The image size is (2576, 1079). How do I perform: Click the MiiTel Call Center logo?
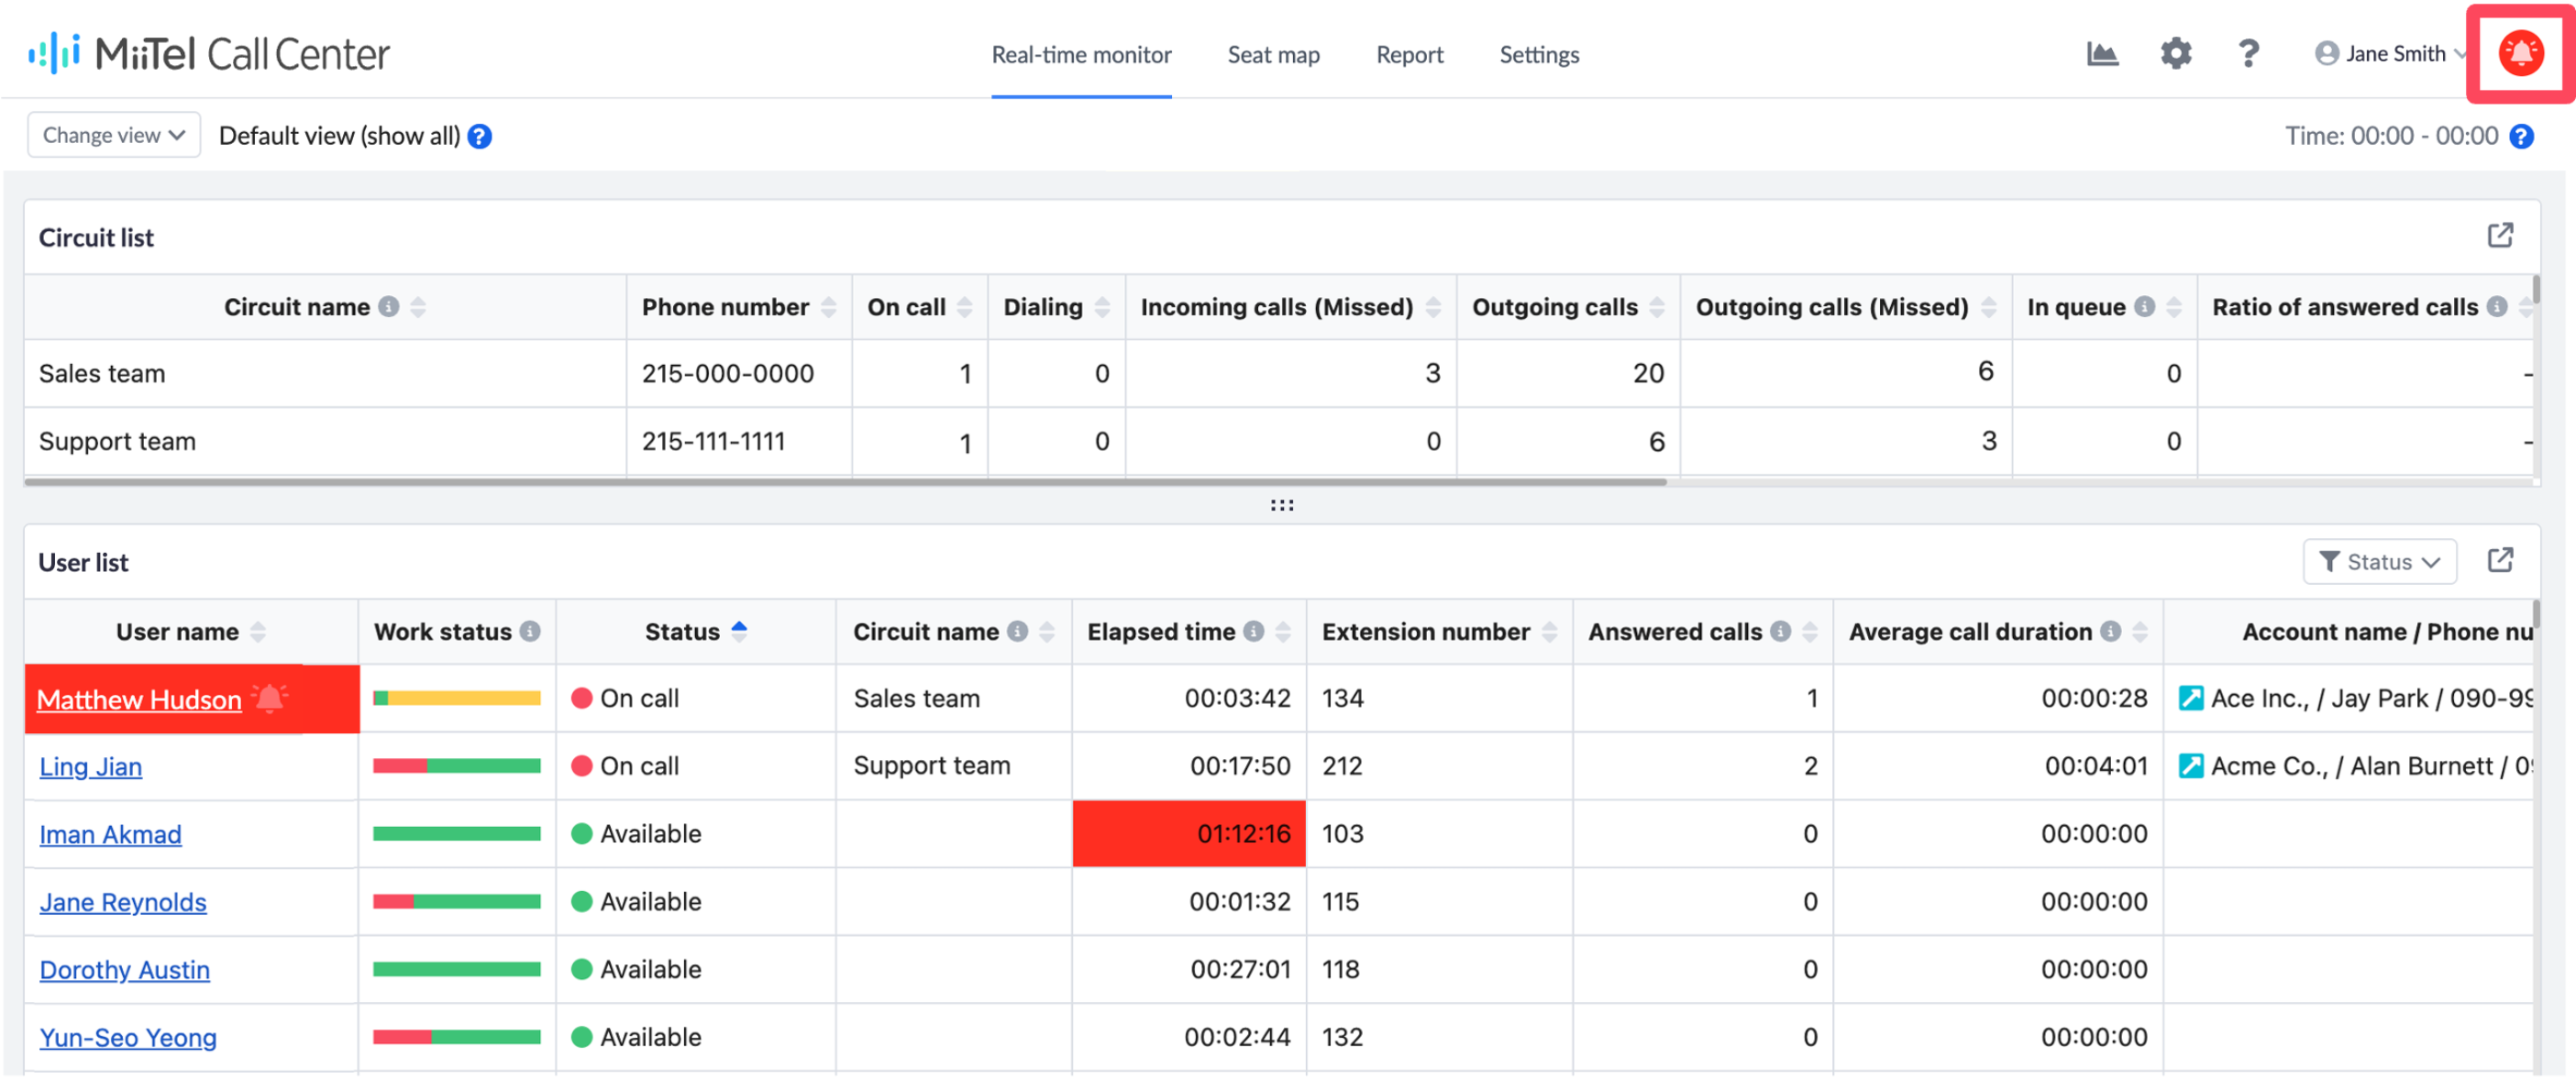tap(209, 54)
